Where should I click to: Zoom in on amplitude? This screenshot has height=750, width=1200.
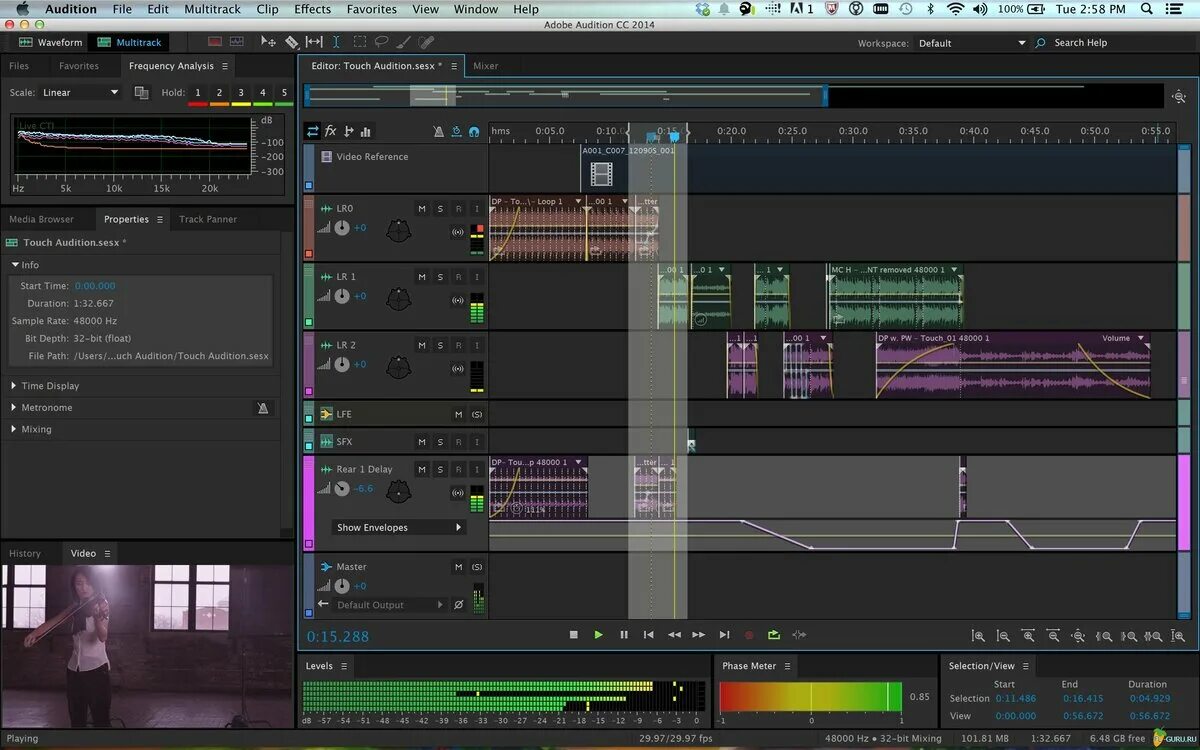(x=979, y=635)
